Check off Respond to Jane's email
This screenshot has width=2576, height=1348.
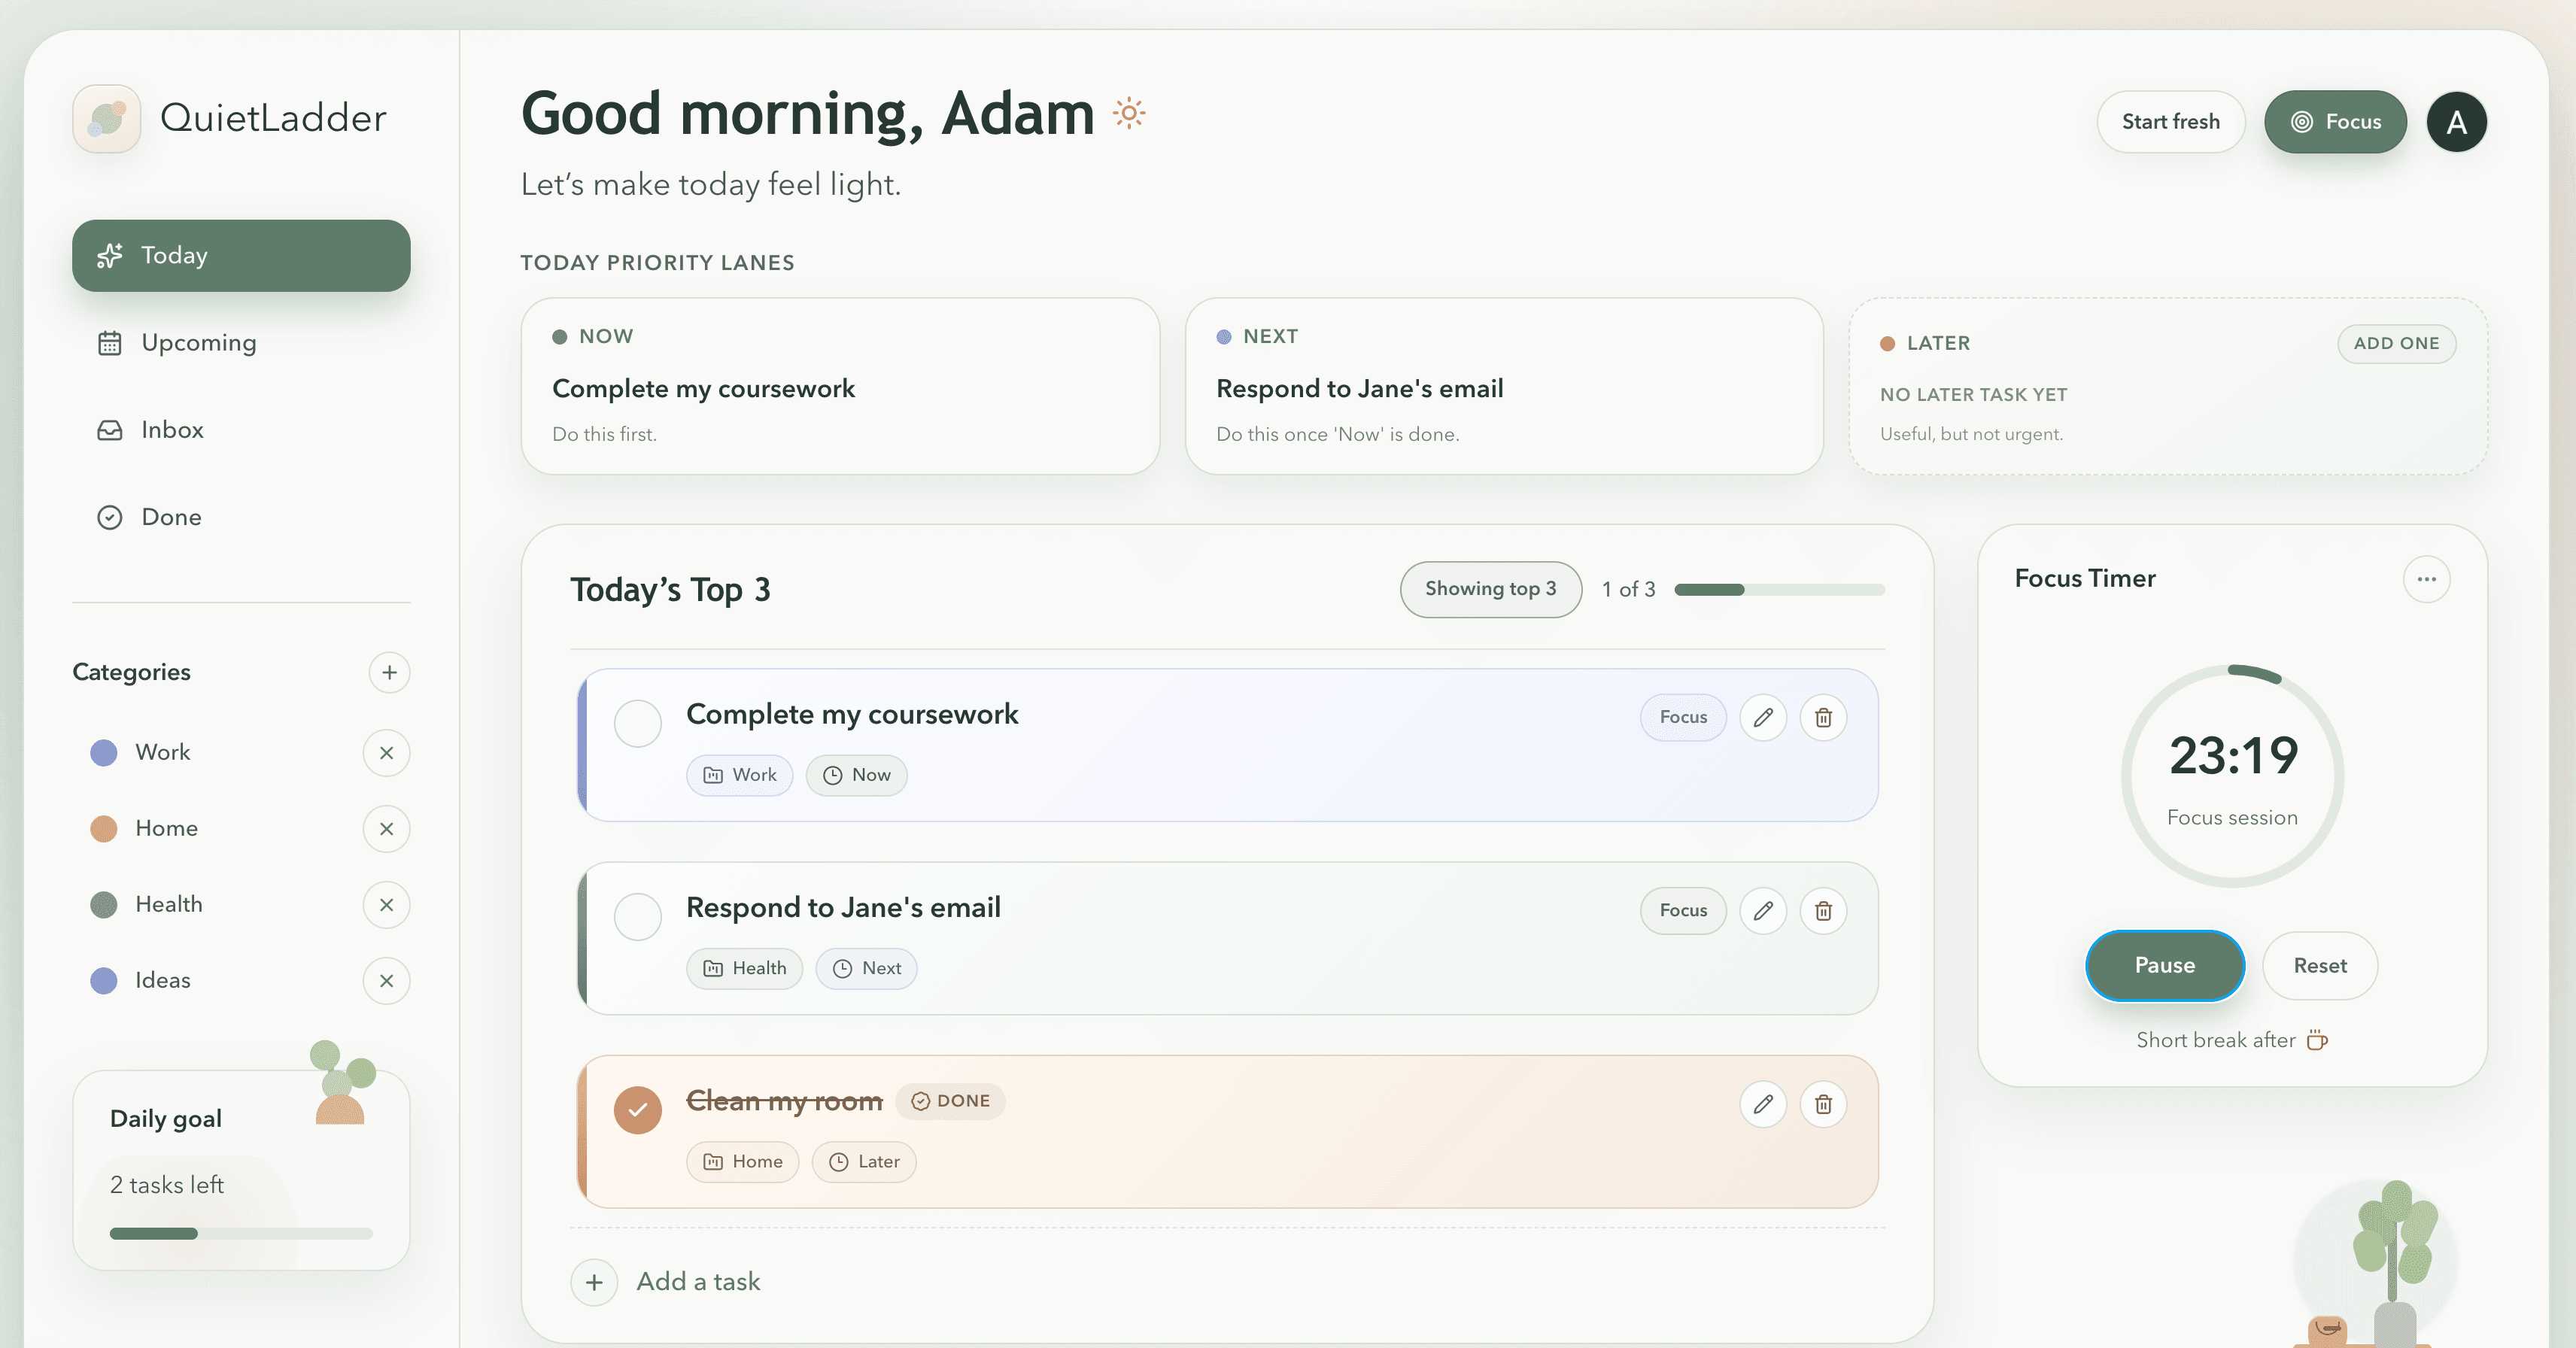tap(637, 916)
